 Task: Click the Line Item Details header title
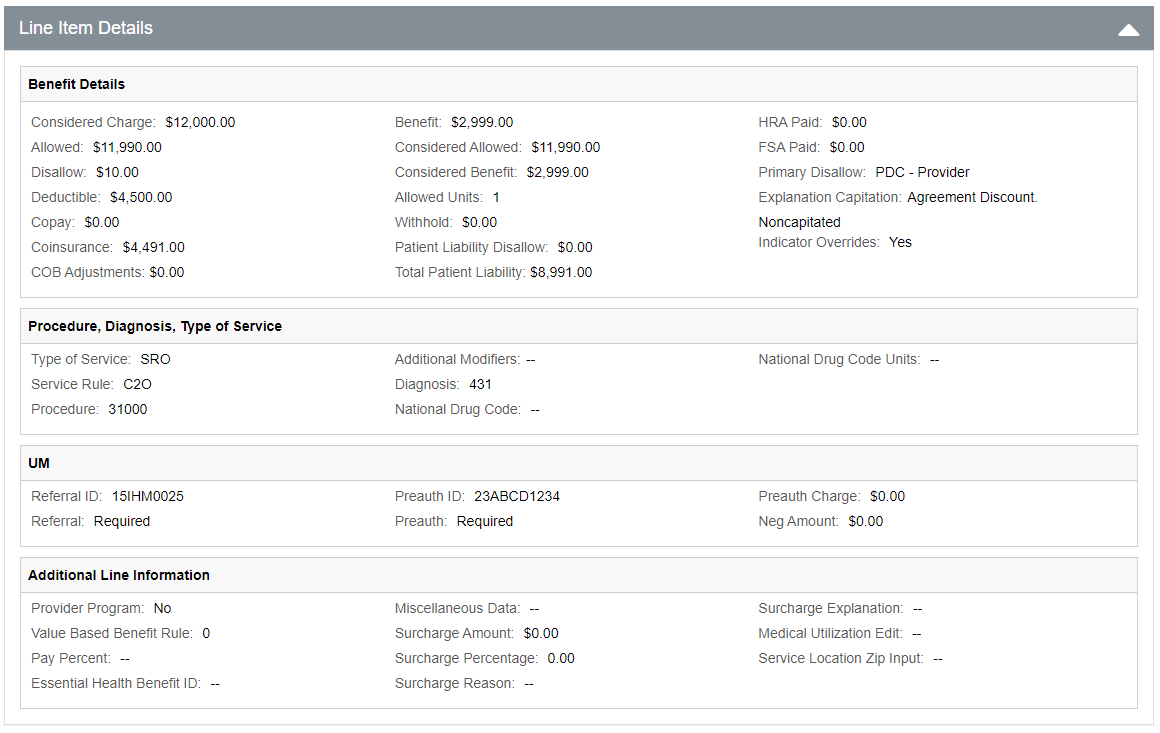(x=86, y=28)
